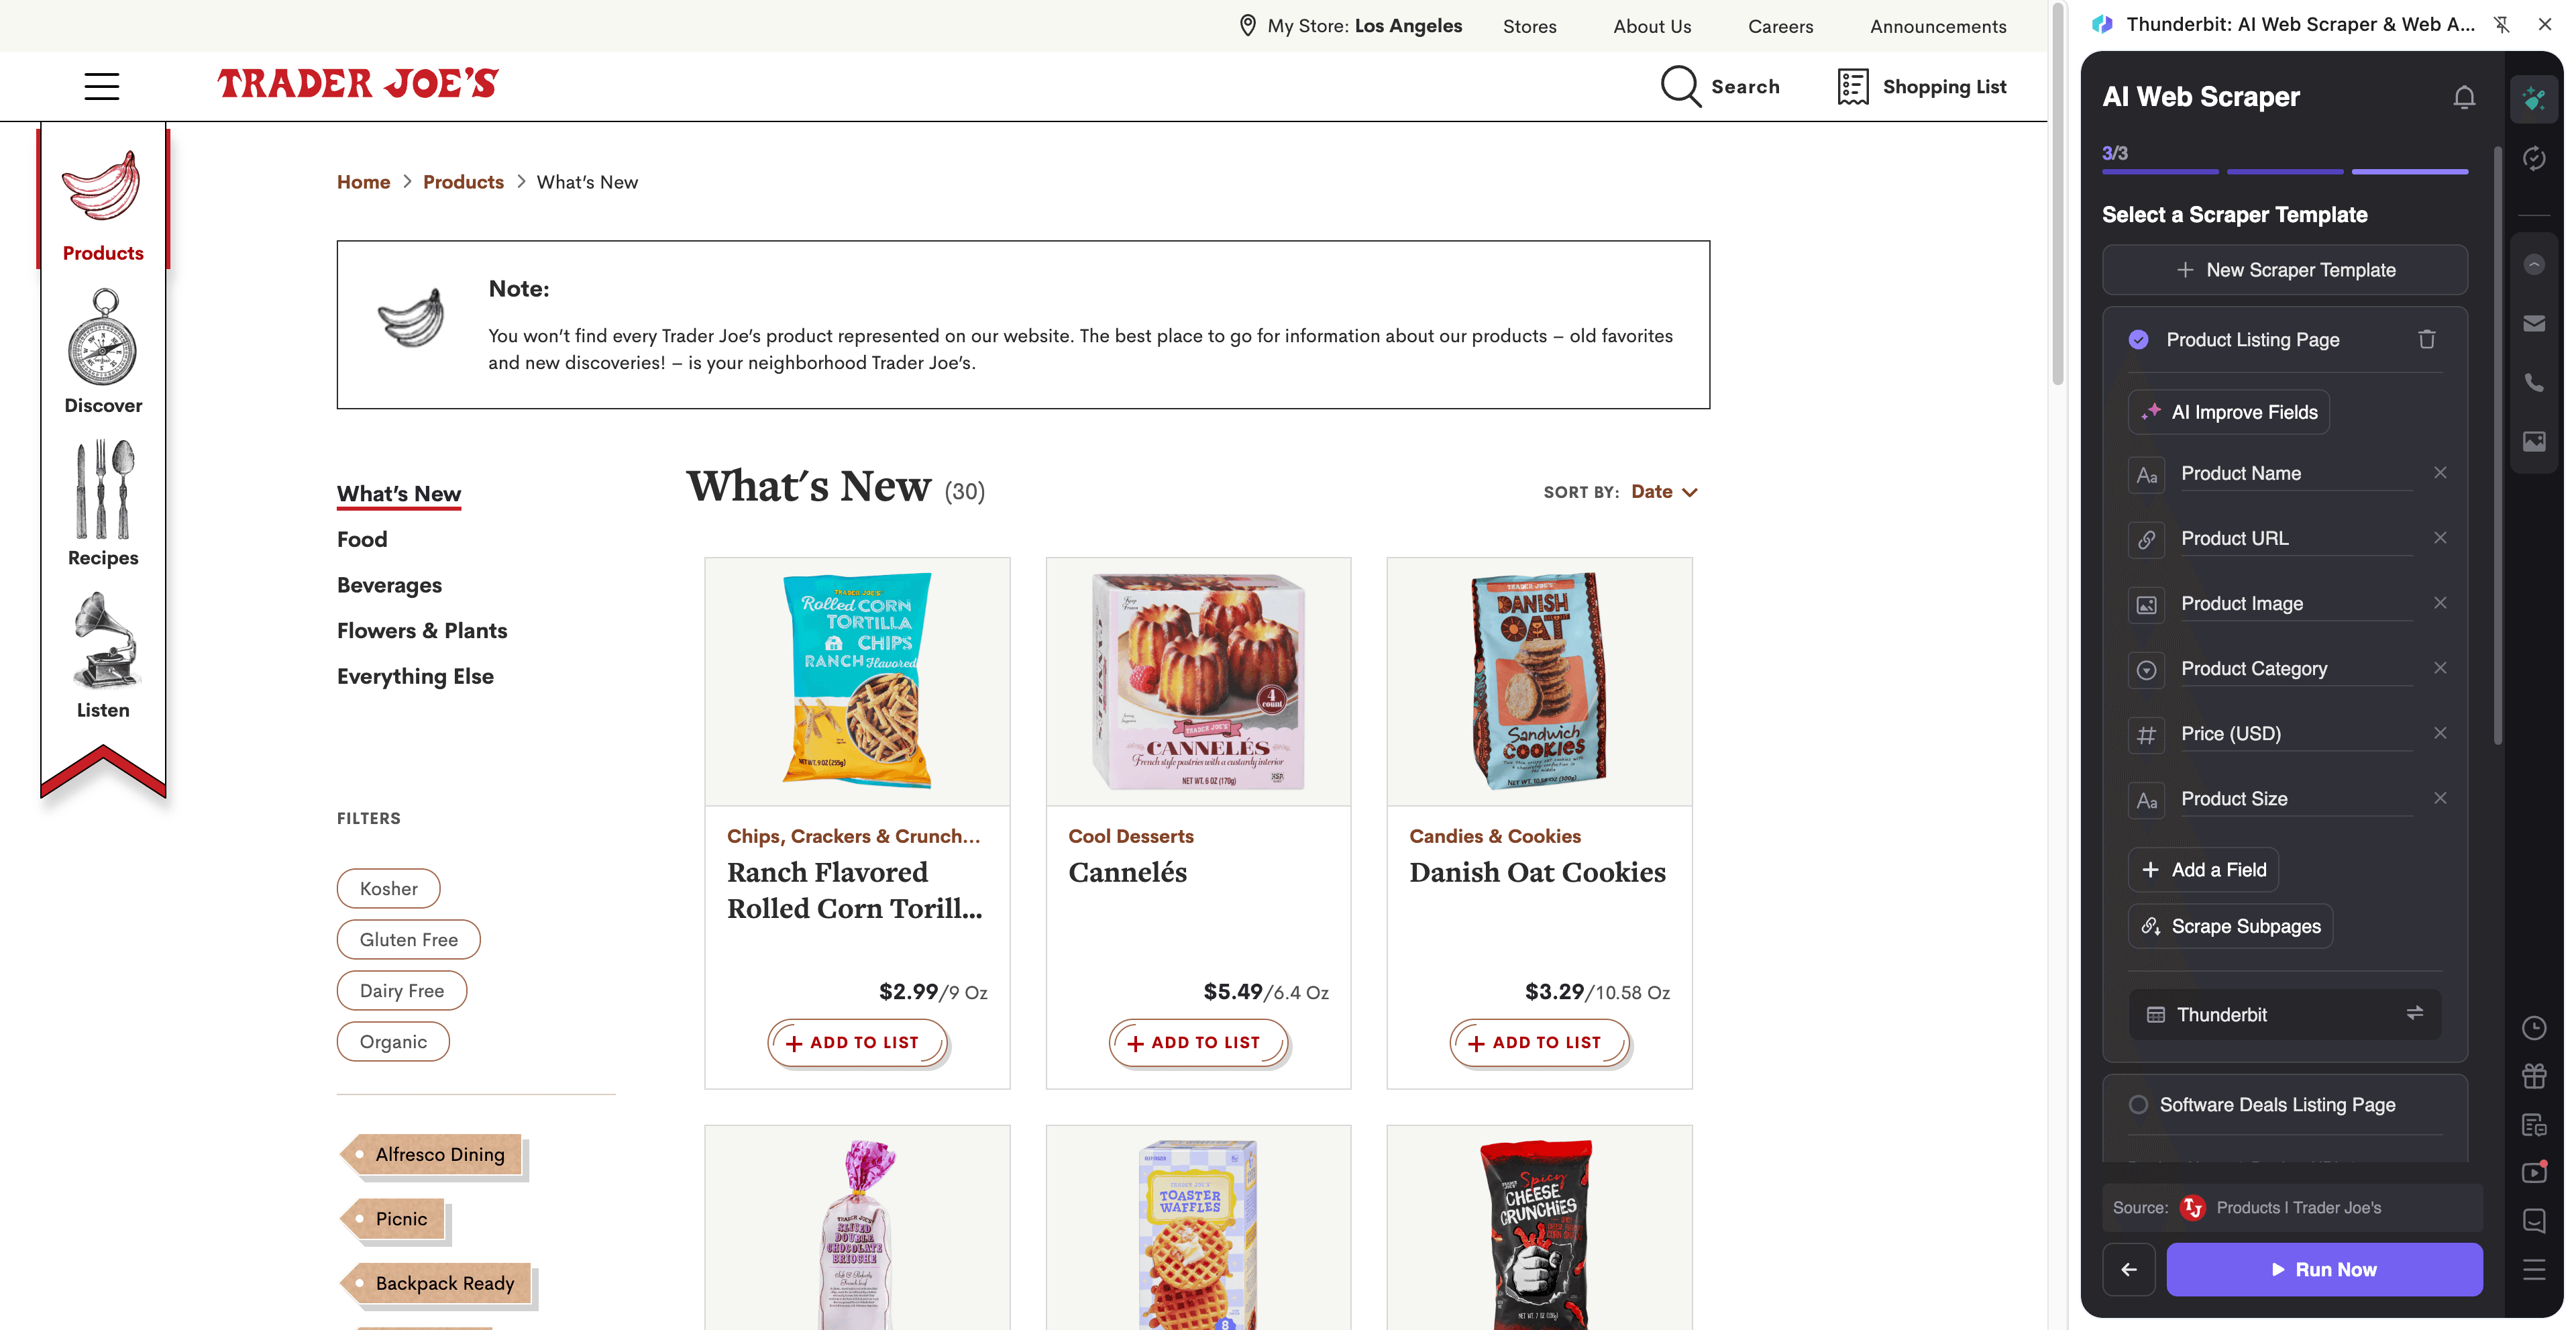The height and width of the screenshot is (1330, 2576).
Task: Open the Email Extractor icon in Thunderbit sidebar
Action: 2534,322
